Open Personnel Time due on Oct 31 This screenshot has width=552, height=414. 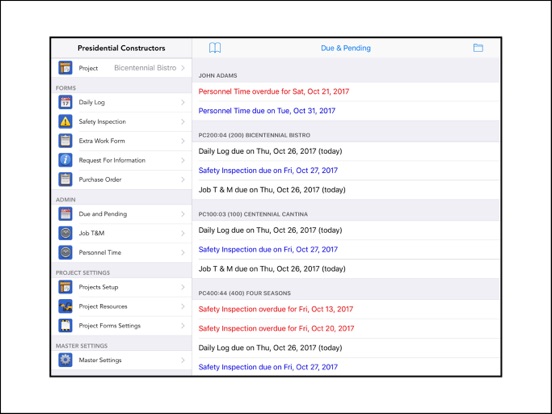[x=345, y=111]
